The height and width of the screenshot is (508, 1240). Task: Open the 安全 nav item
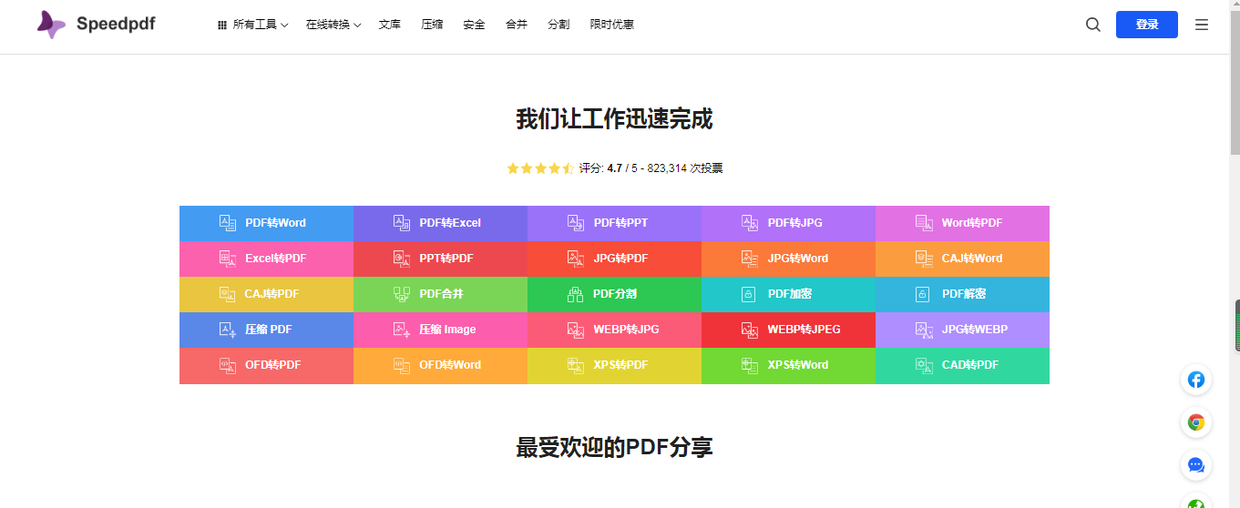474,24
